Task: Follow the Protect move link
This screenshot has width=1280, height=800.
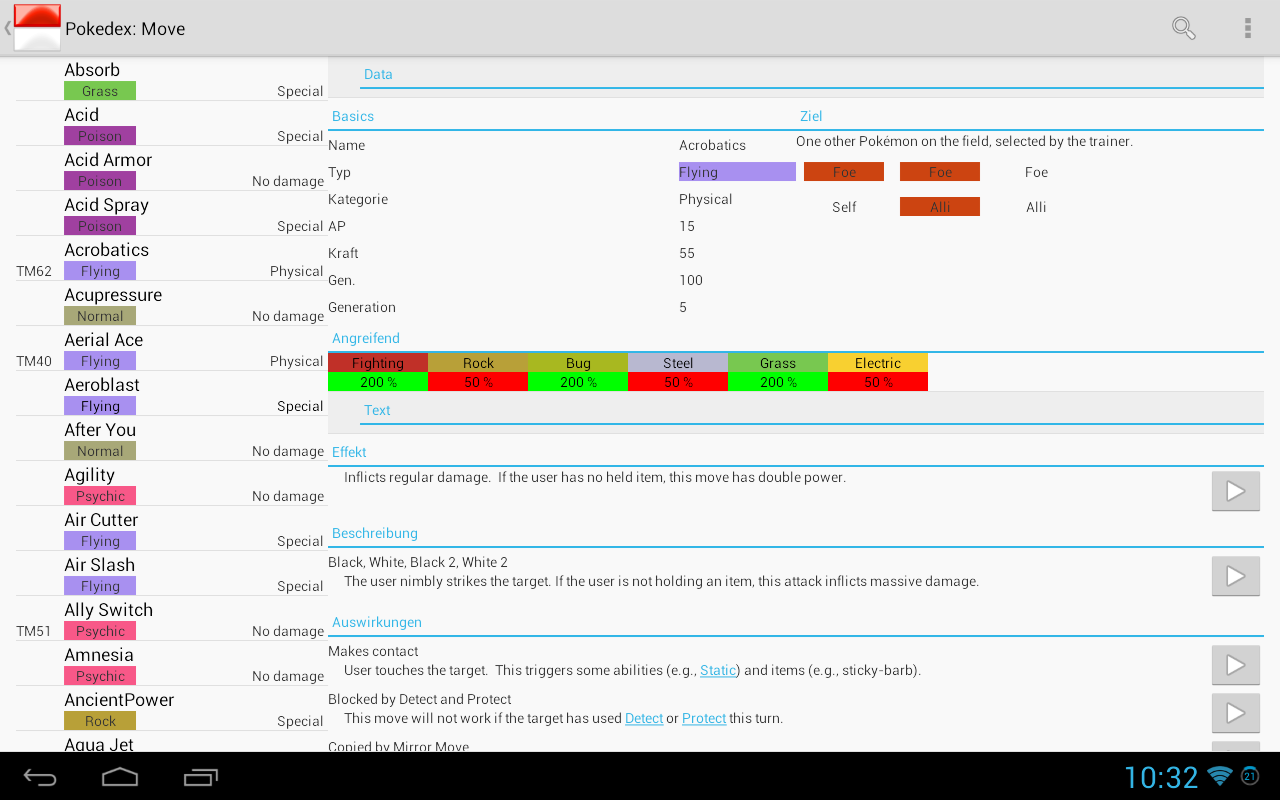Action: [x=704, y=718]
